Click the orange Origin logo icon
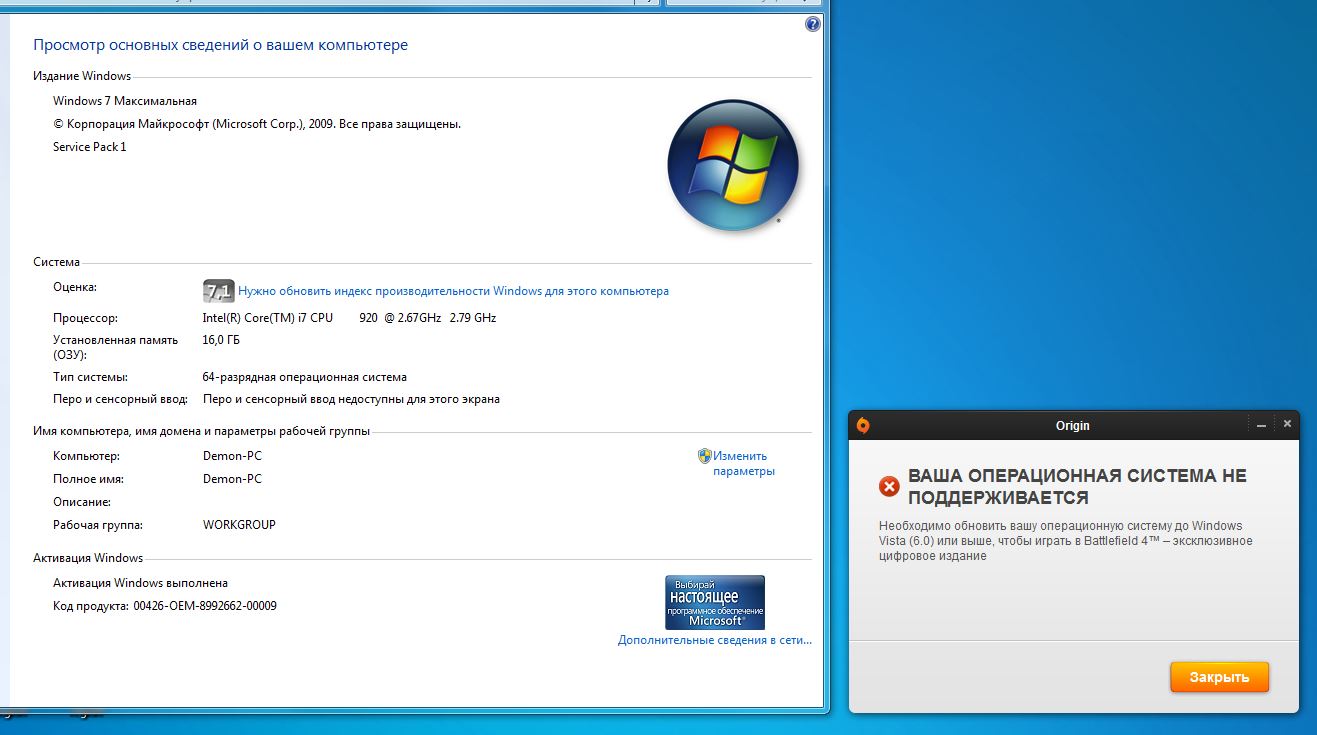 (x=863, y=425)
